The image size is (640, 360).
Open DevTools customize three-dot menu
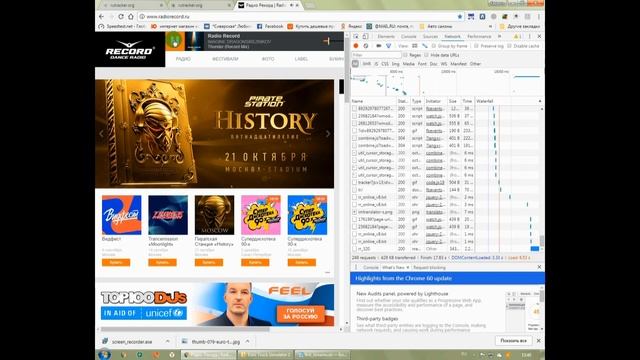530,36
